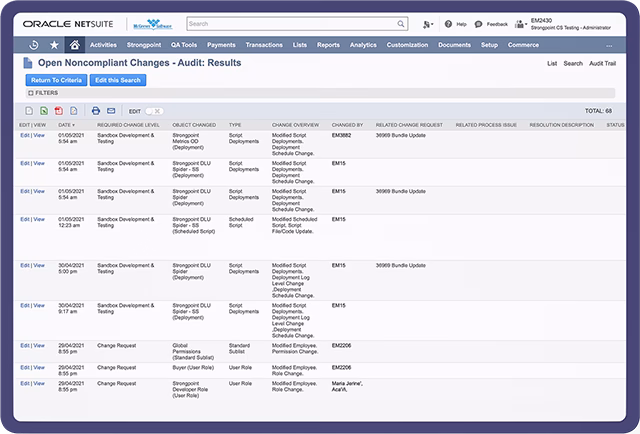Click the Oracle NetSuite logo

(x=68, y=24)
